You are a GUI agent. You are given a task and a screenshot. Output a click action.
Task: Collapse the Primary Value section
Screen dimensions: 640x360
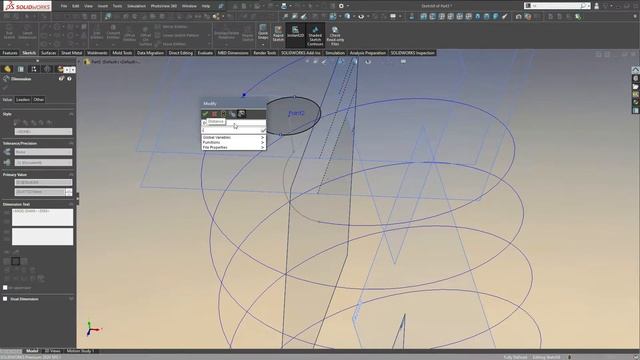(x=71, y=174)
